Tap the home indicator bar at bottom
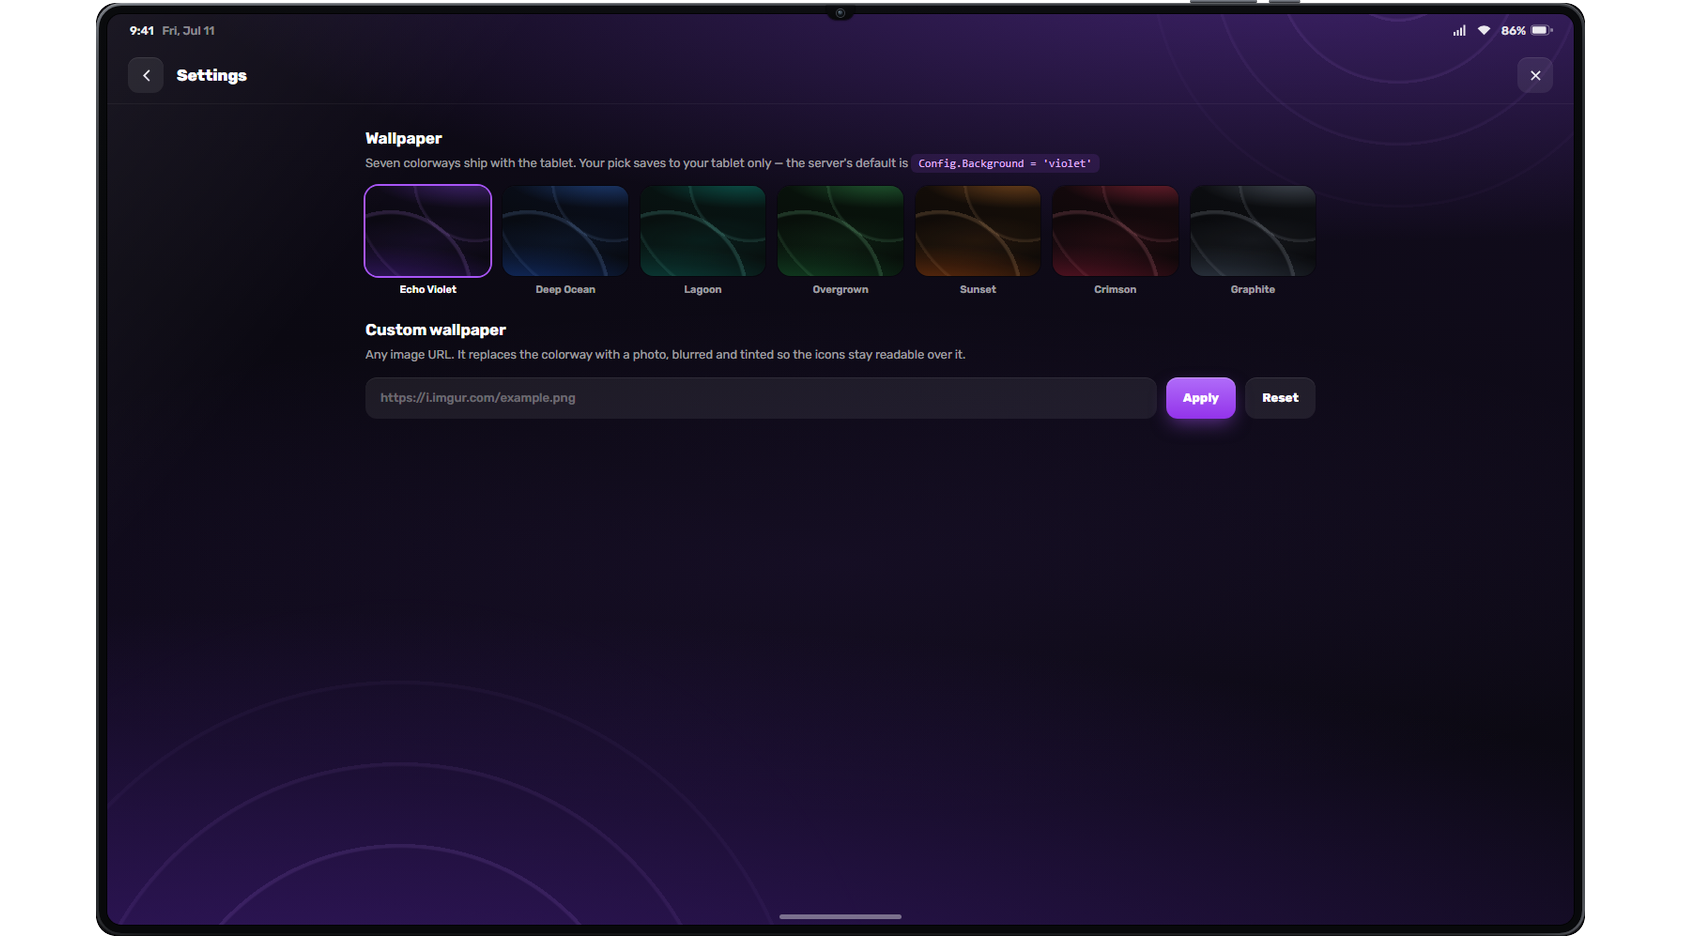This screenshot has height=936, width=1681. [840, 916]
